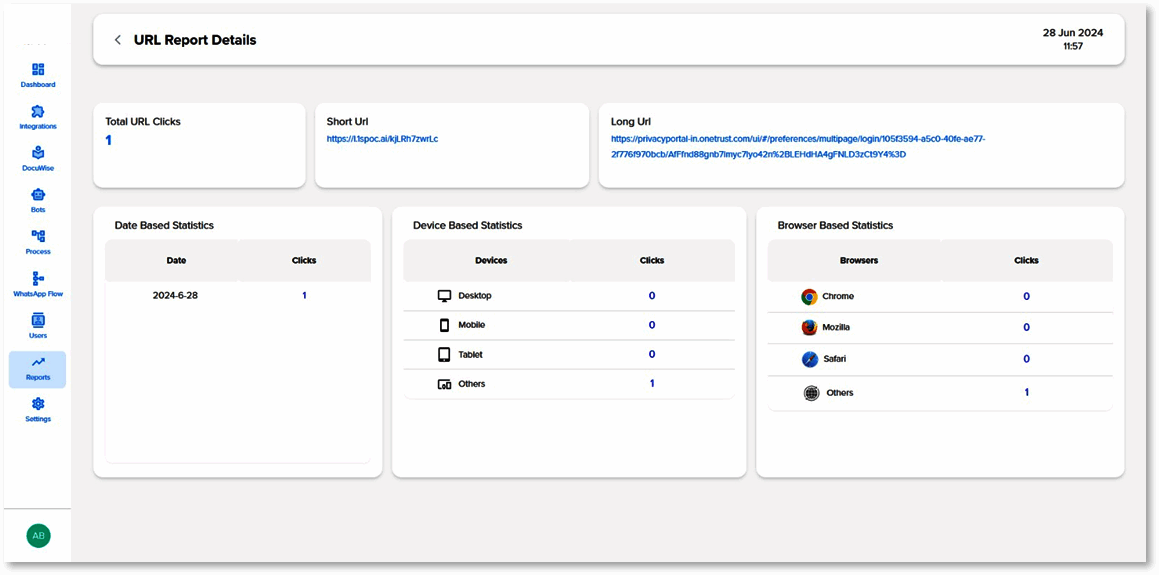The height and width of the screenshot is (575, 1159).
Task: Click the Mozilla Firefox icon
Action: click(x=809, y=328)
